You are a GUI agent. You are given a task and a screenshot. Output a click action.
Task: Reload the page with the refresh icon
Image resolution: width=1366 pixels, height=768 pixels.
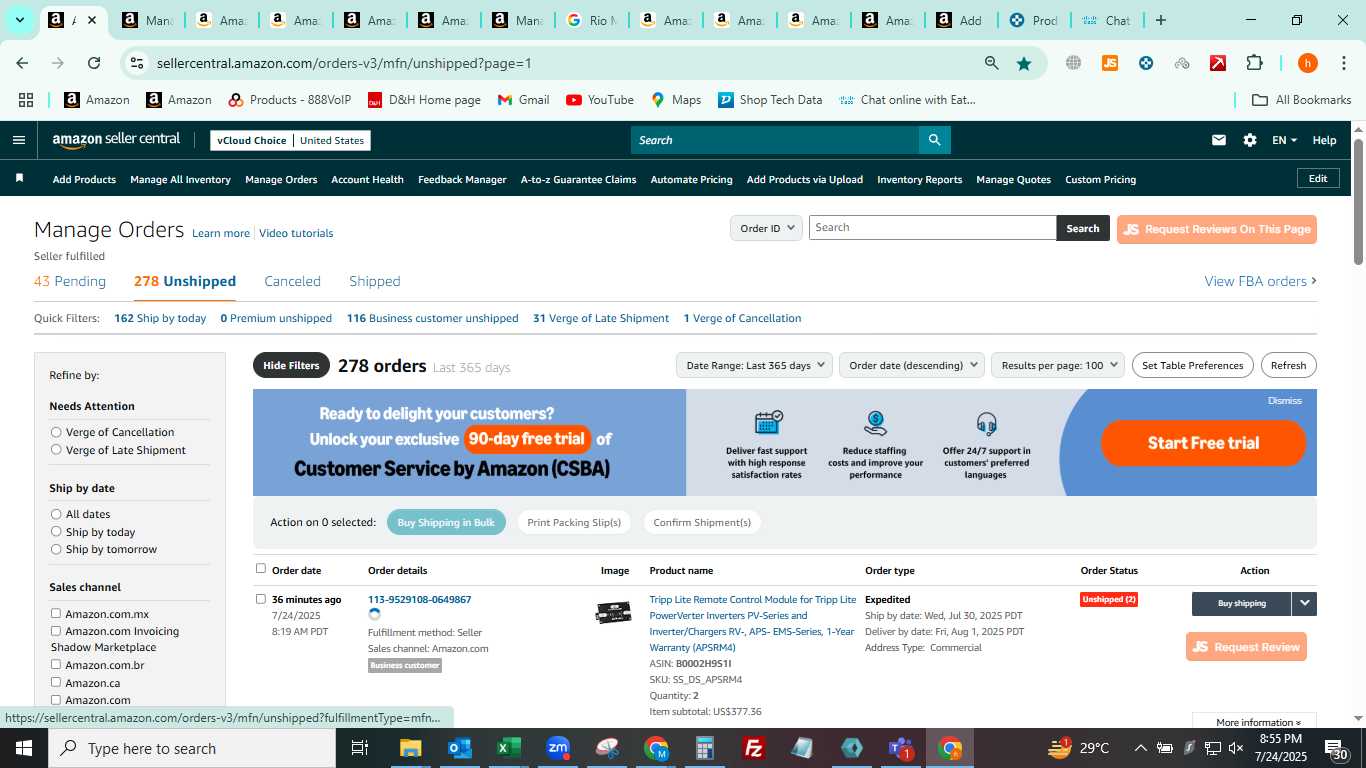tap(94, 63)
